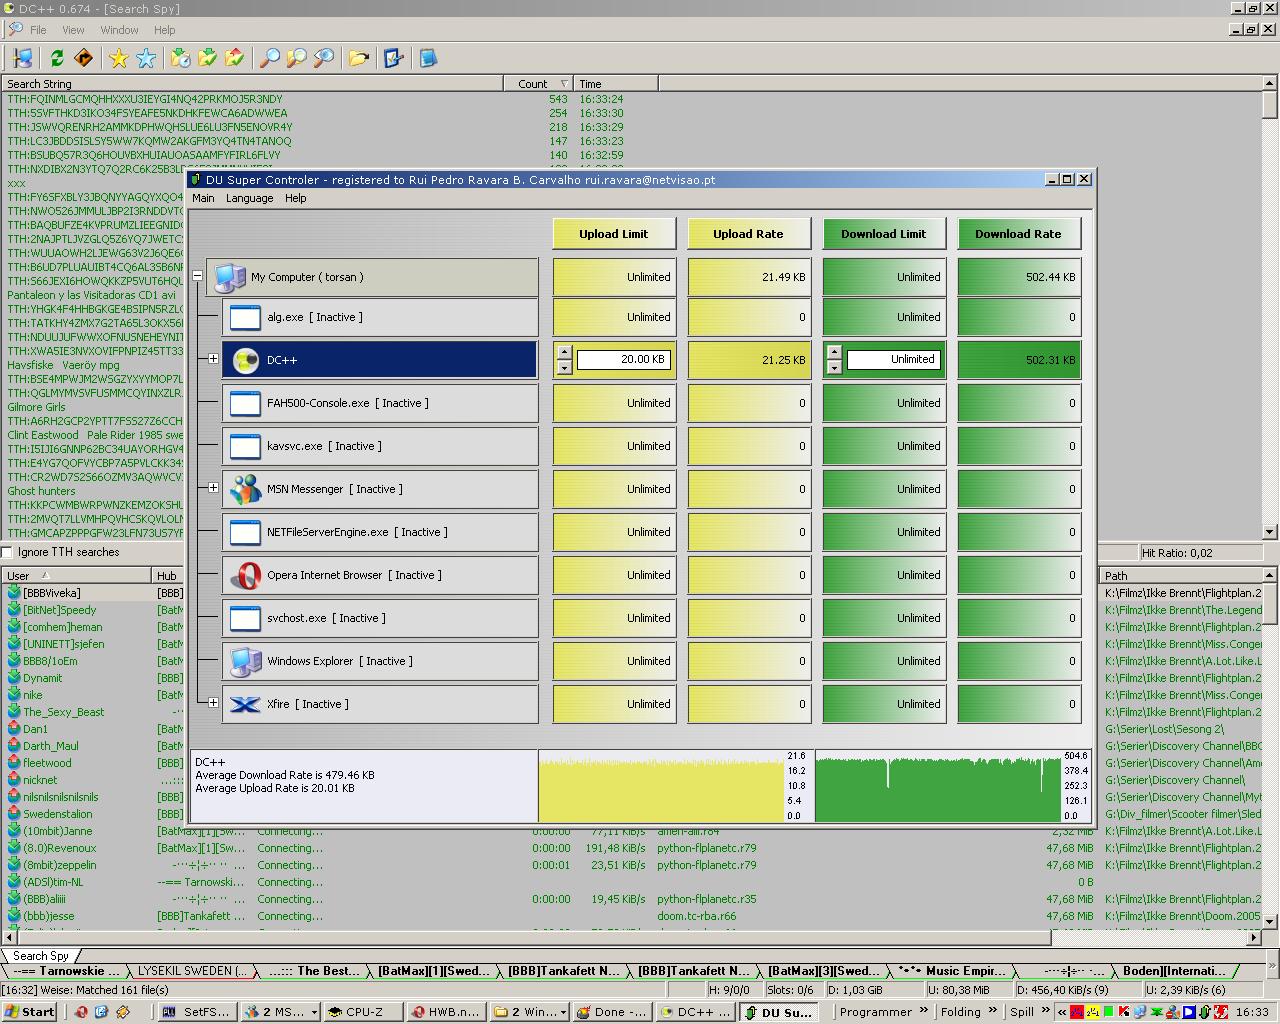The width and height of the screenshot is (1280, 1024).
Task: Open Favorite Users blue star icon
Action: [146, 58]
